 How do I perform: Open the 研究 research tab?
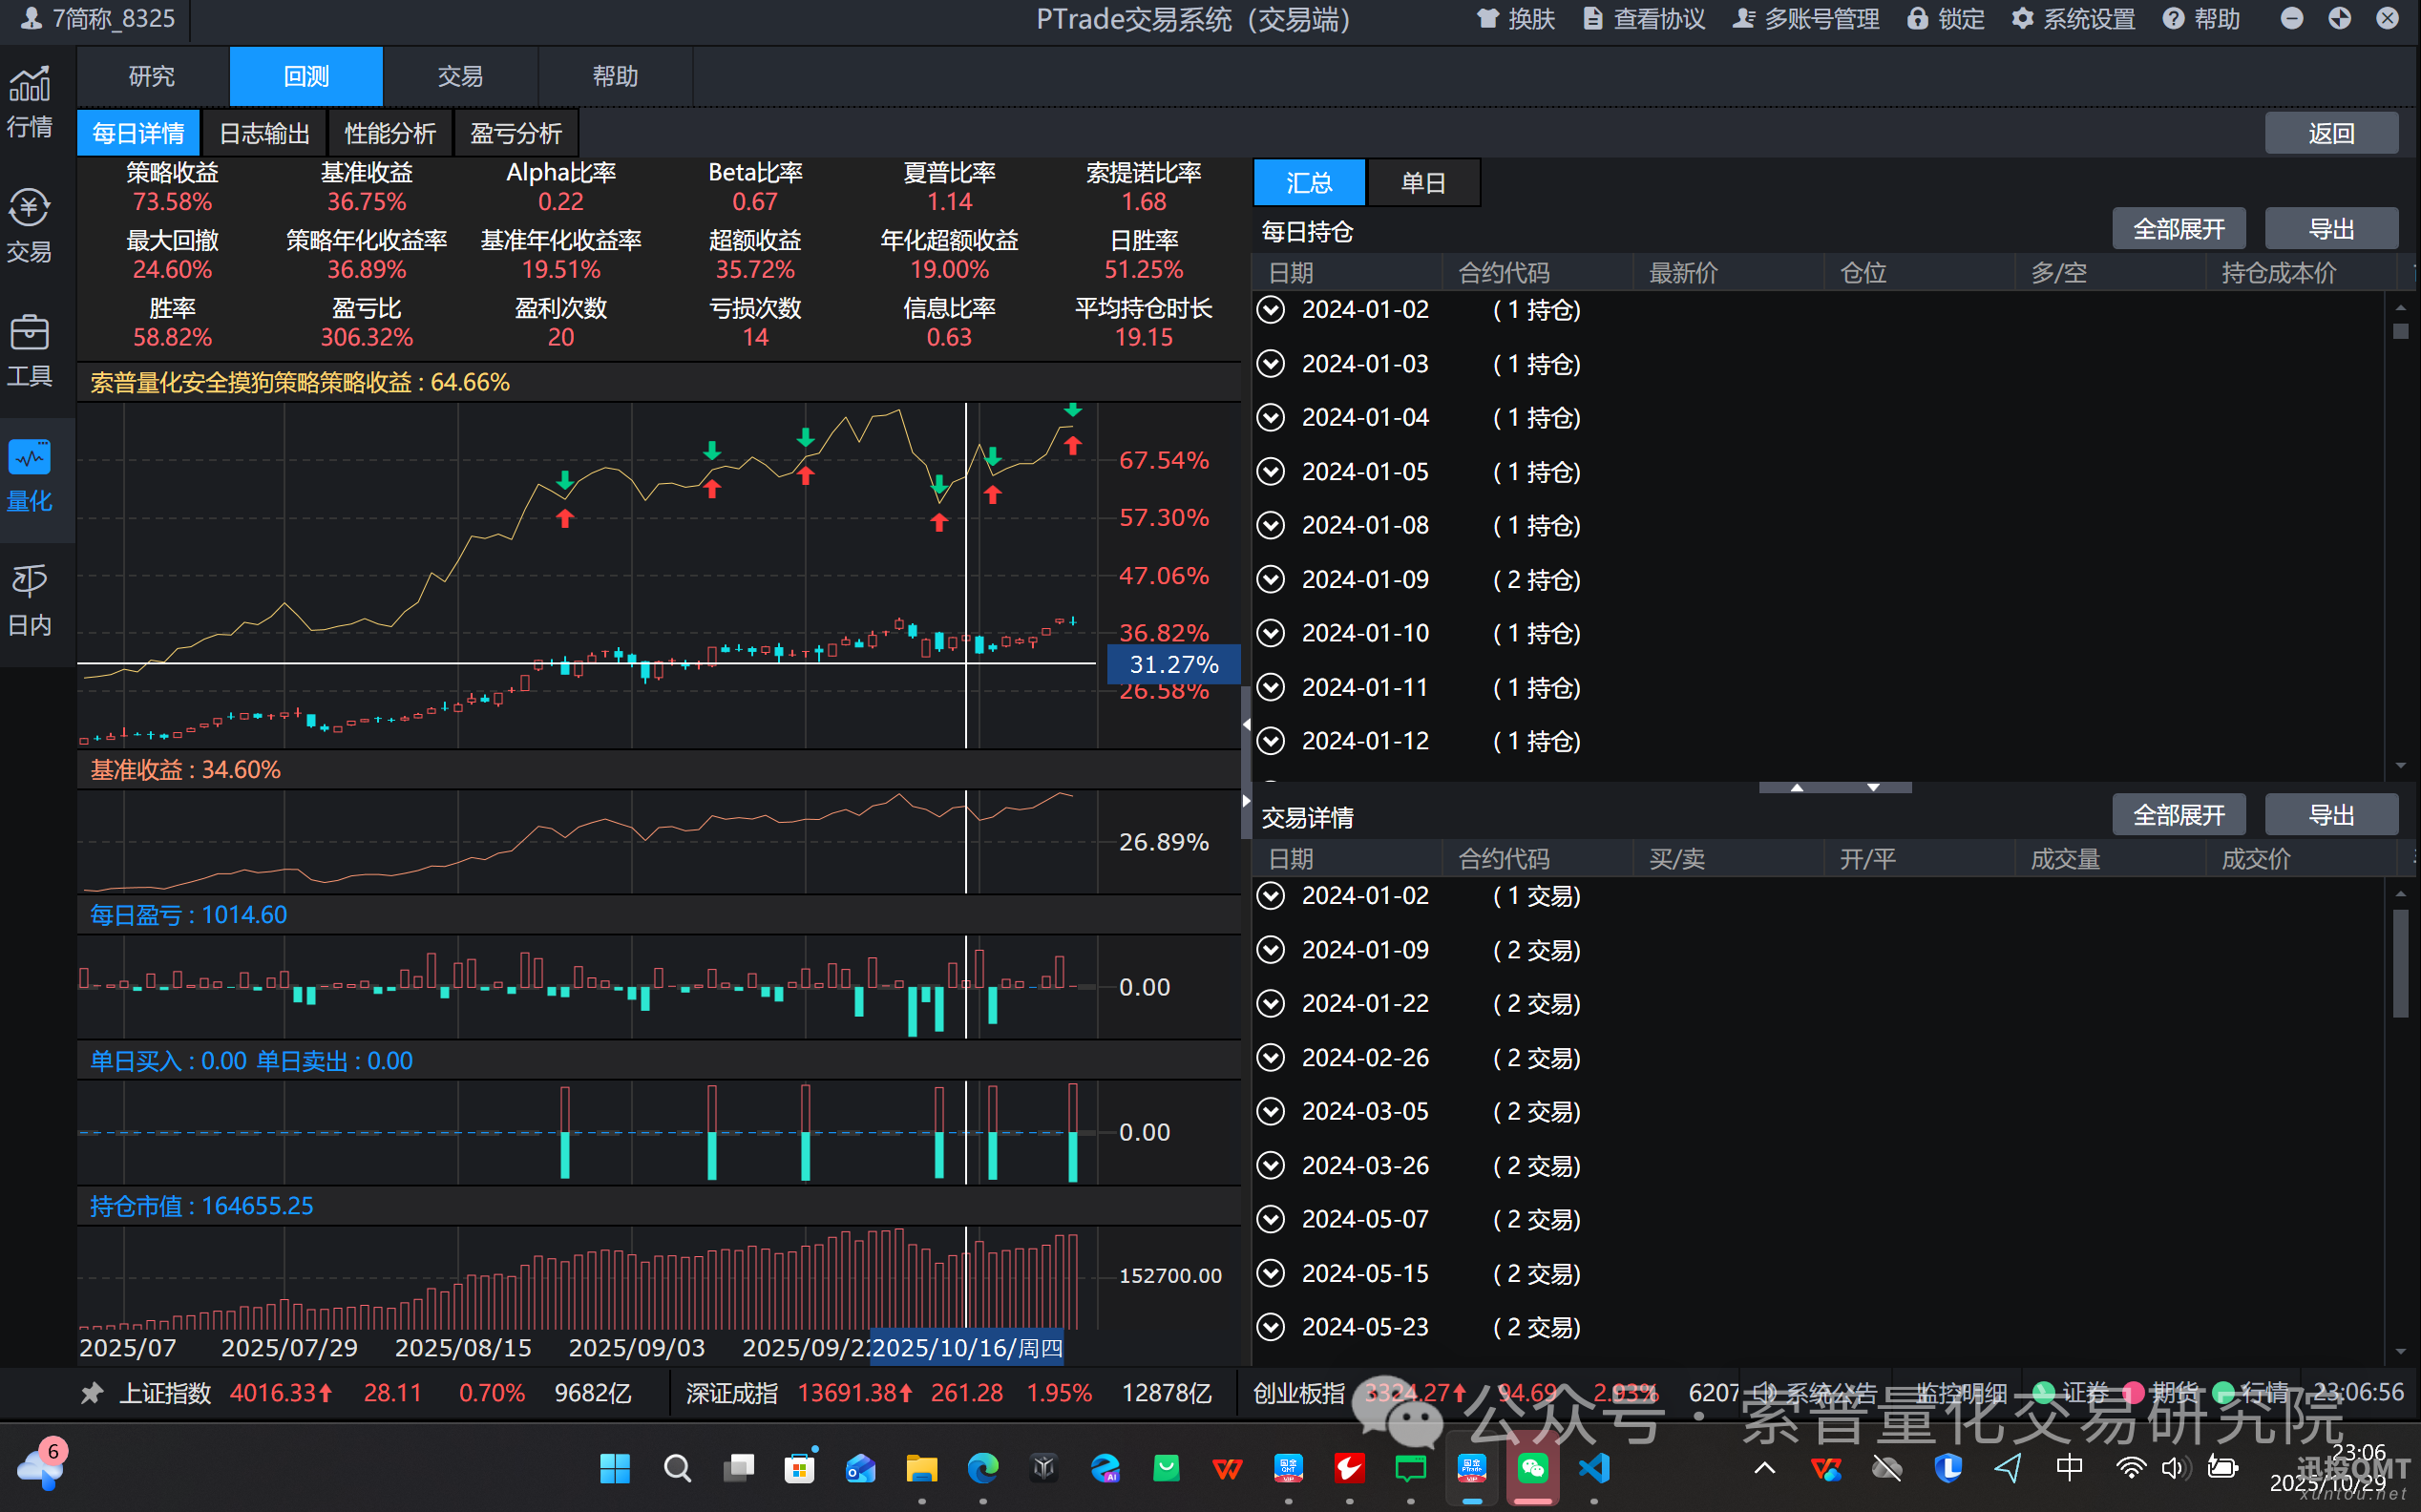coord(152,76)
